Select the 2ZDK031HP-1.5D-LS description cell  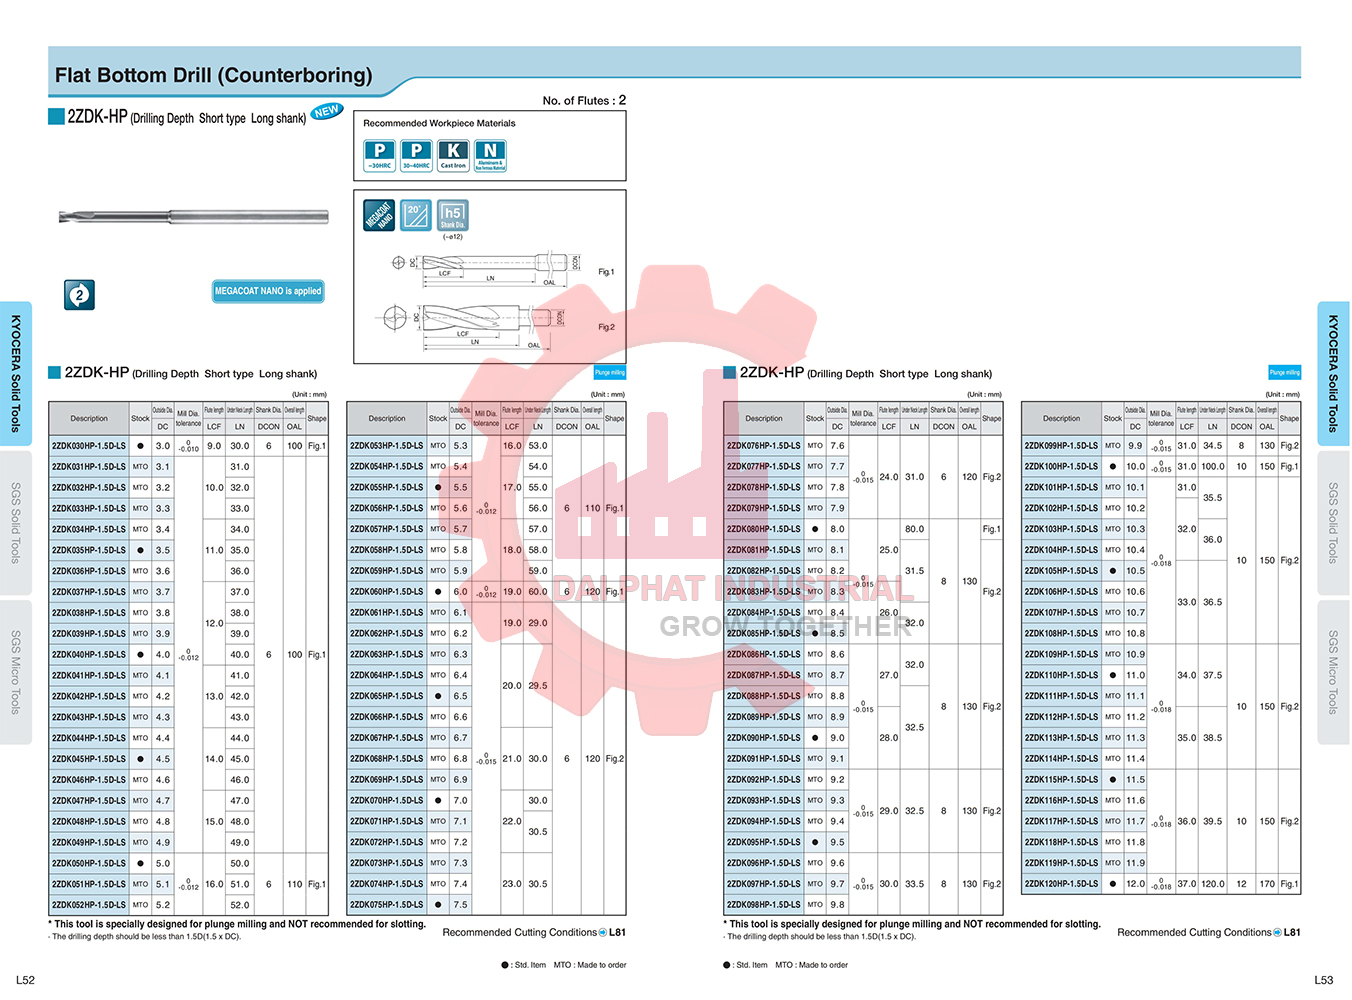click(89, 466)
